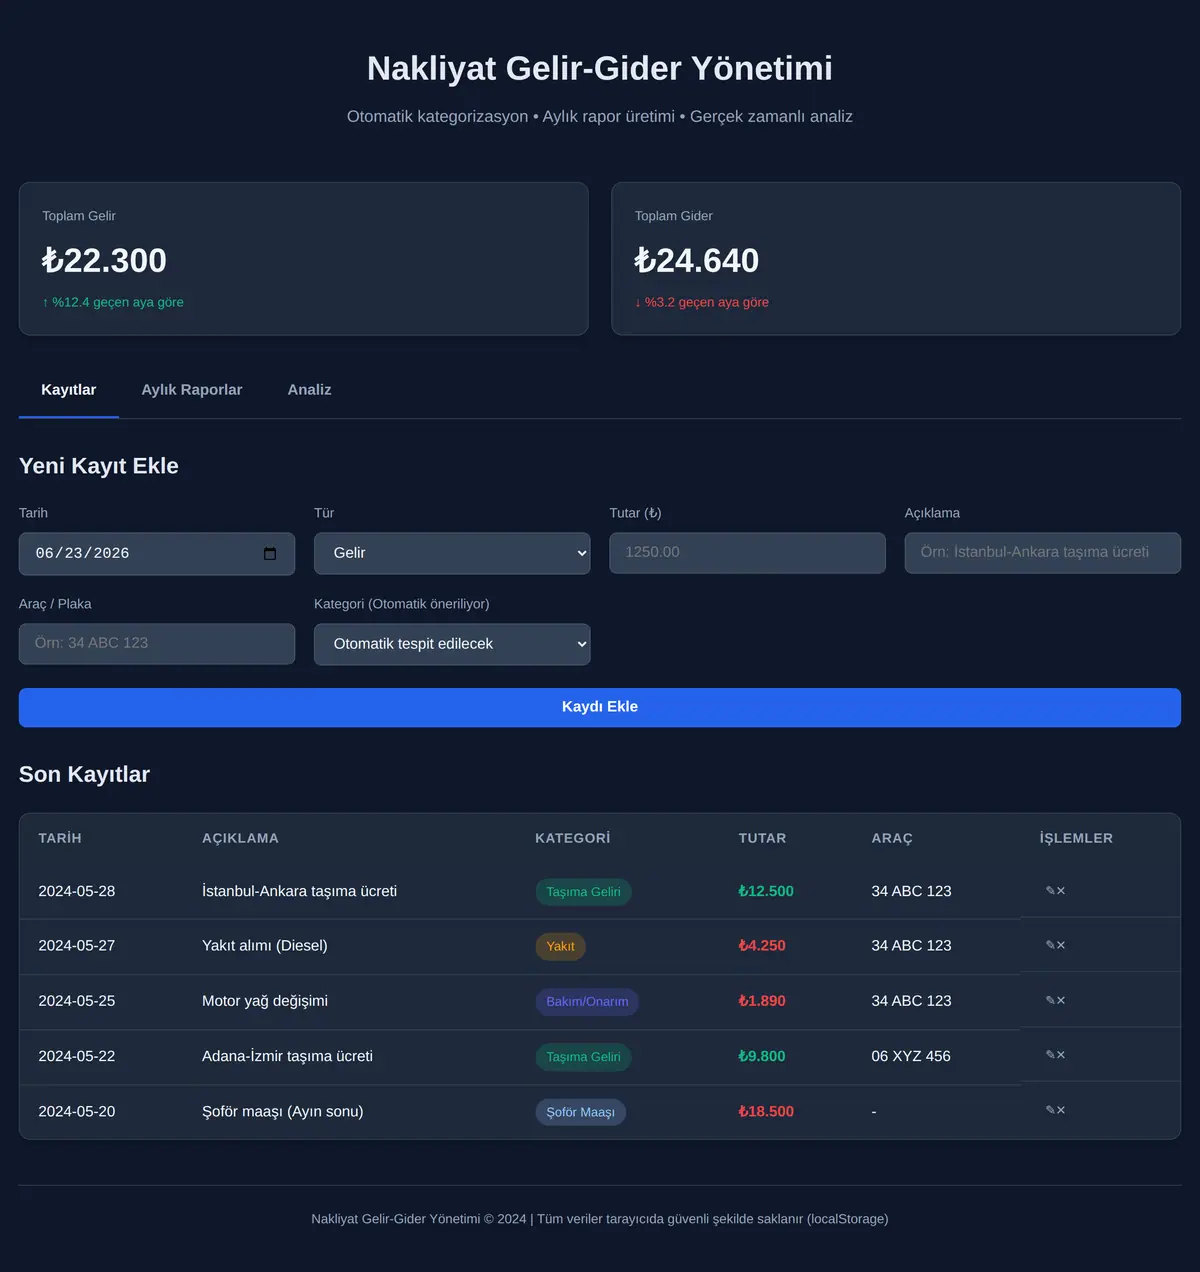Click the ₺18.500 amount
Image resolution: width=1200 pixels, height=1272 pixels.
[766, 1111]
